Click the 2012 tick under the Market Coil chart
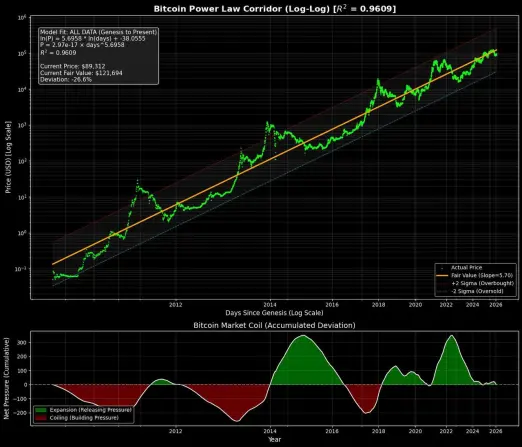This screenshot has height=447, width=522. click(x=176, y=431)
